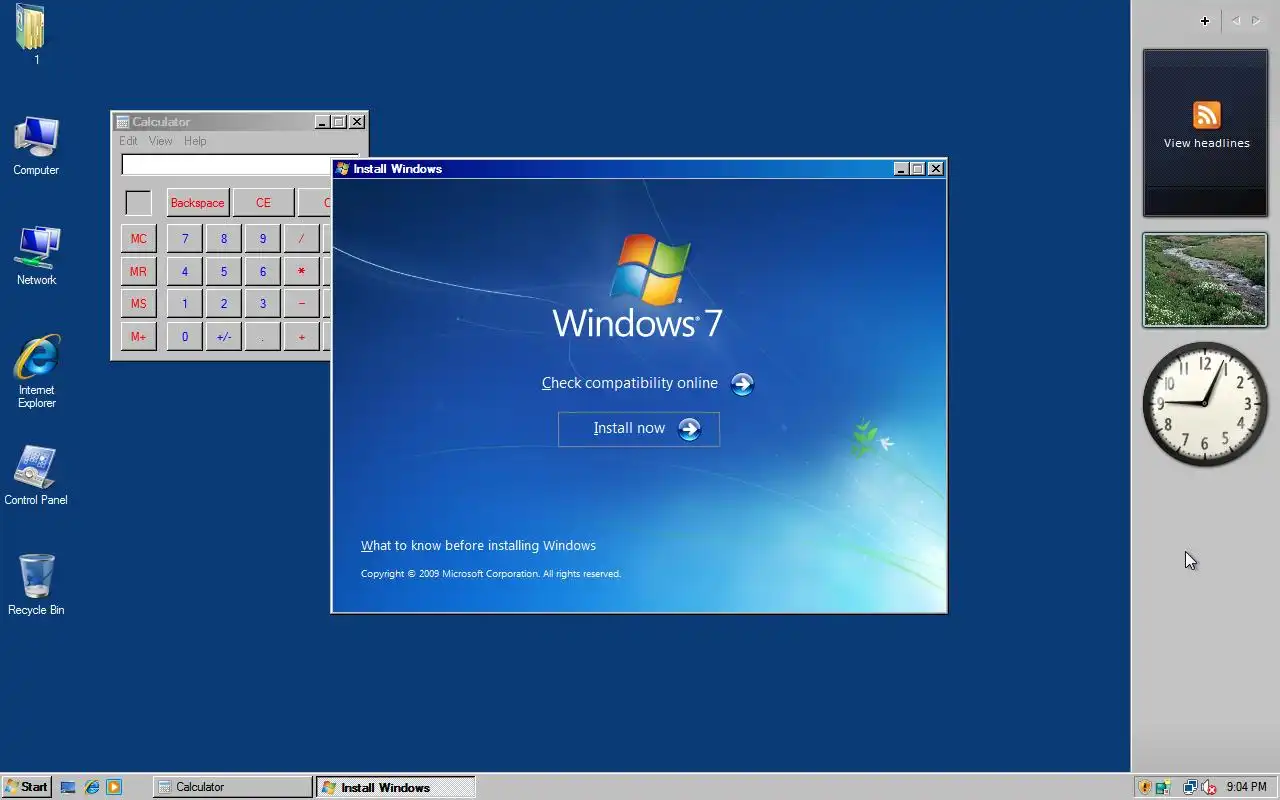The height and width of the screenshot is (800, 1280).
Task: Click digit 3 on Calculator
Action: (x=263, y=304)
